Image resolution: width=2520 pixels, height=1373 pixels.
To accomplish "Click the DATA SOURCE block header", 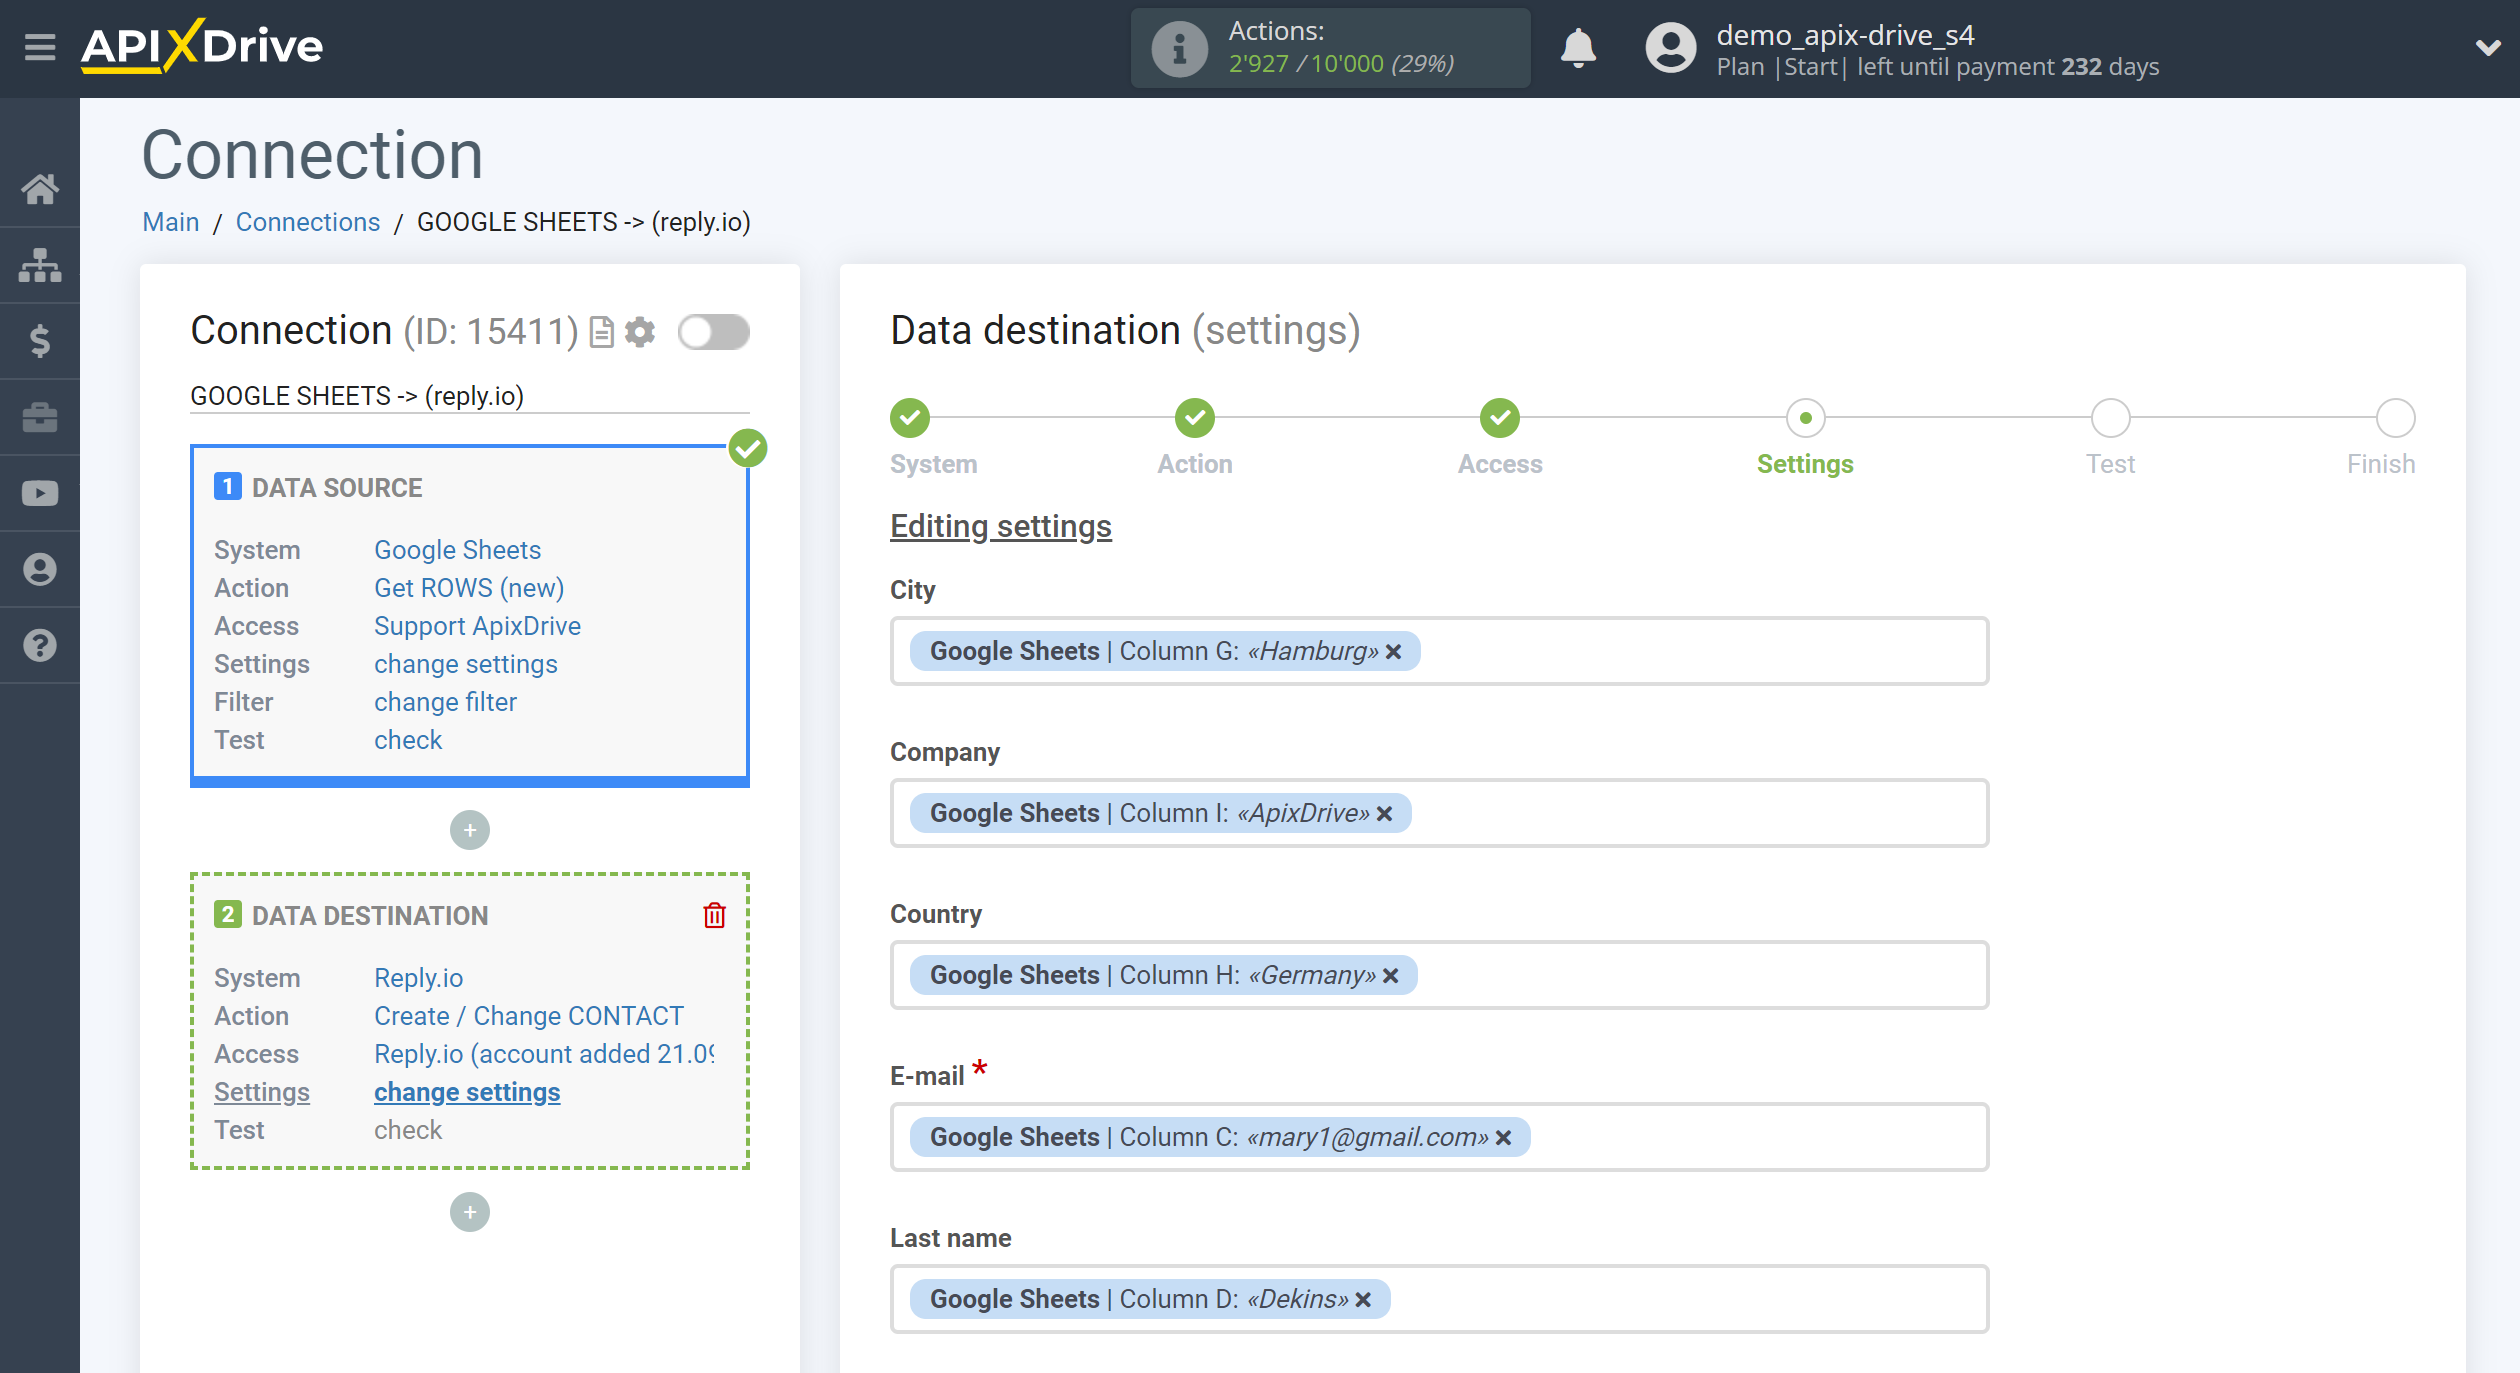I will point(337,488).
